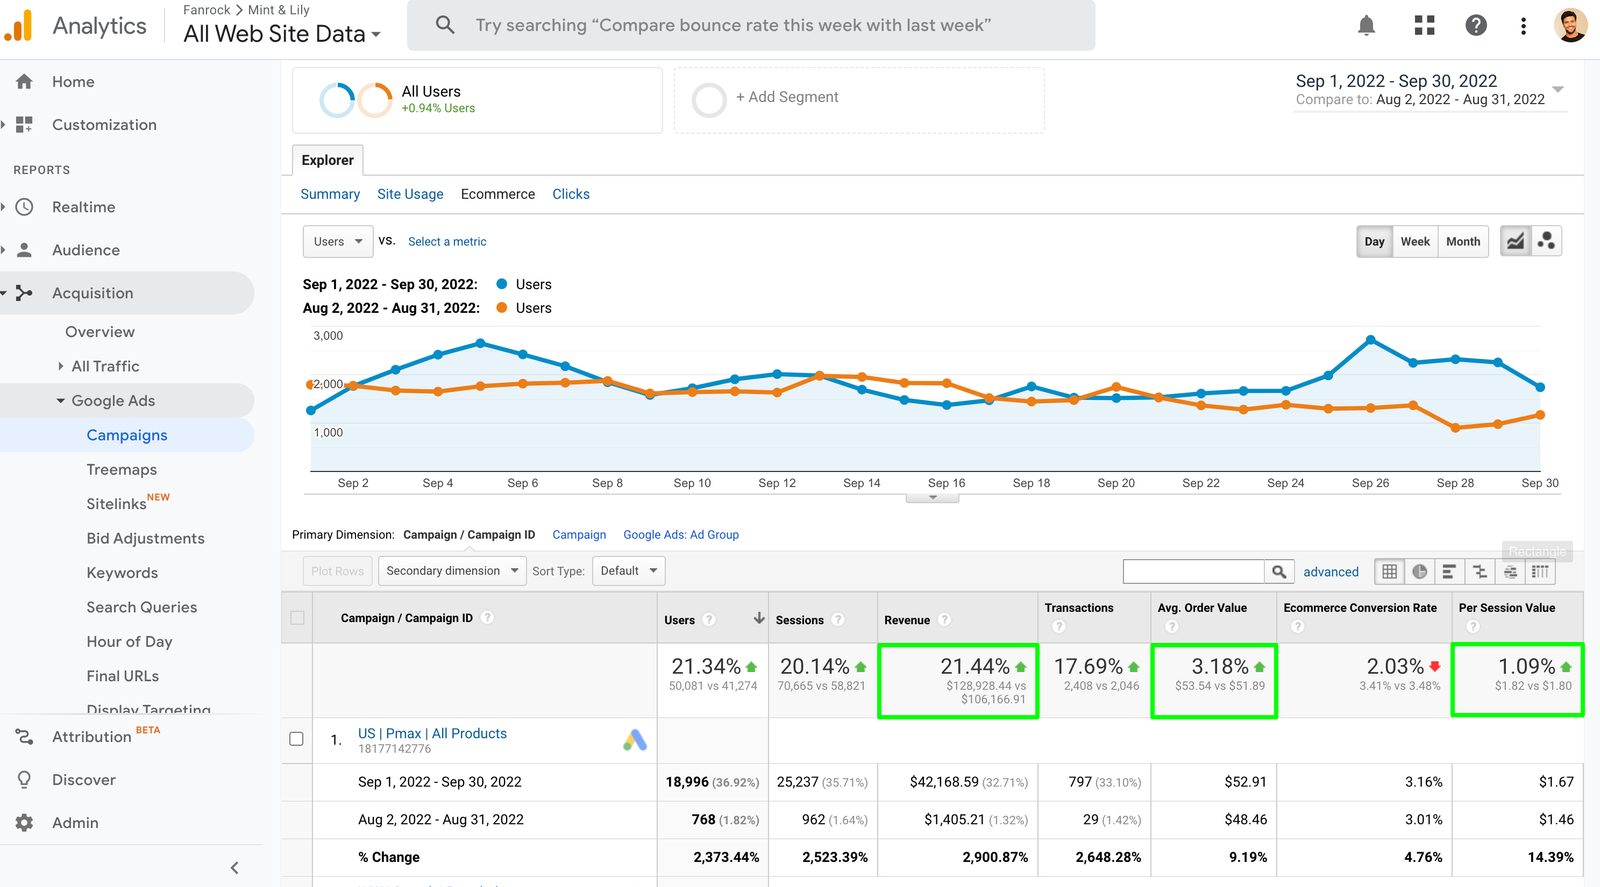1600x887 pixels.
Task: Open US | Pmax | All Products campaign
Action: tap(432, 733)
